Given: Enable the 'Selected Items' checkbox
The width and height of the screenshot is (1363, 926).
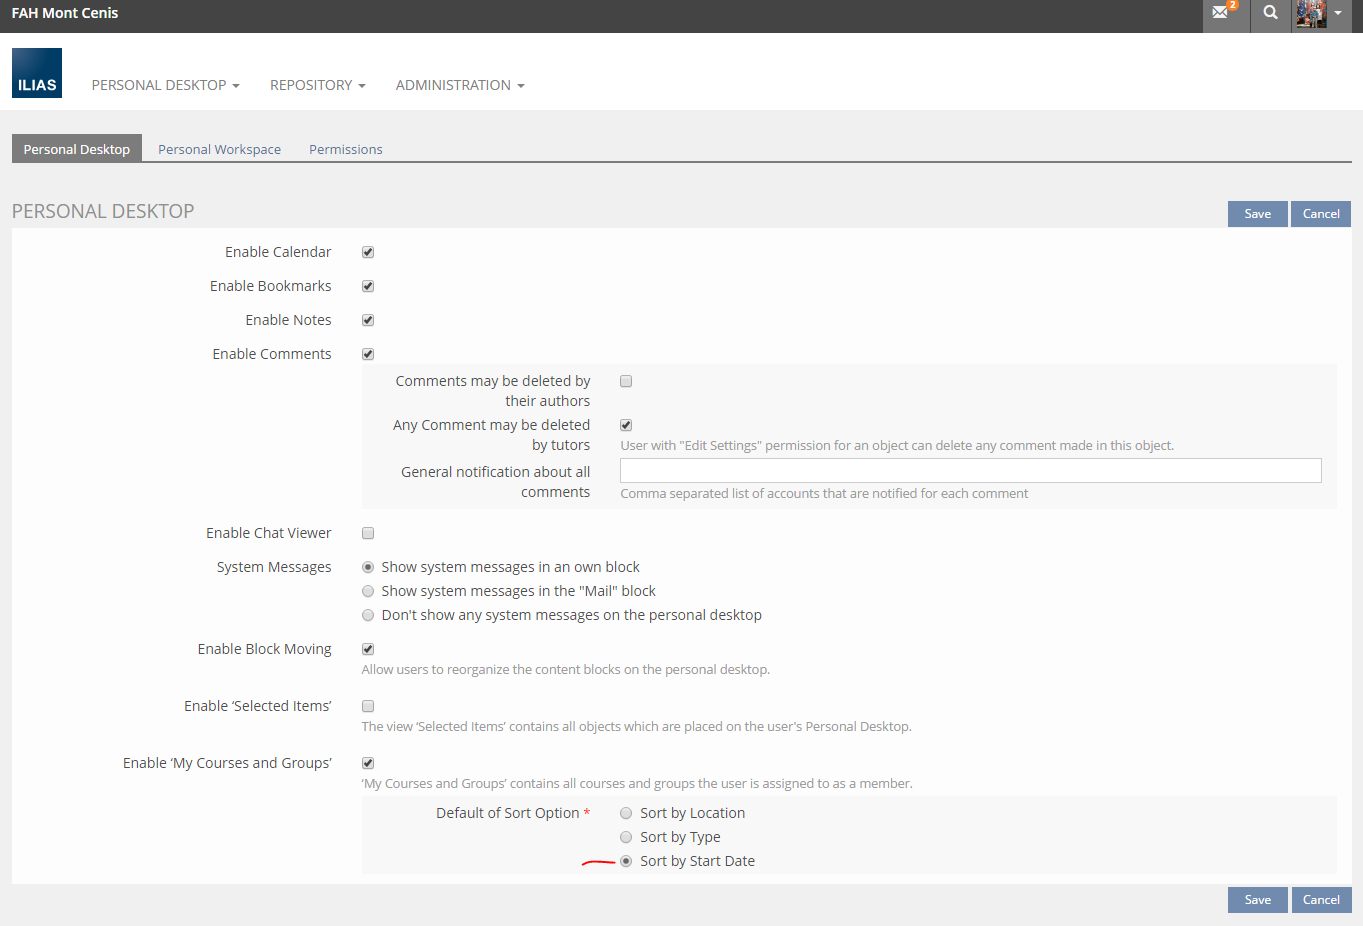Looking at the screenshot, I should [x=368, y=706].
